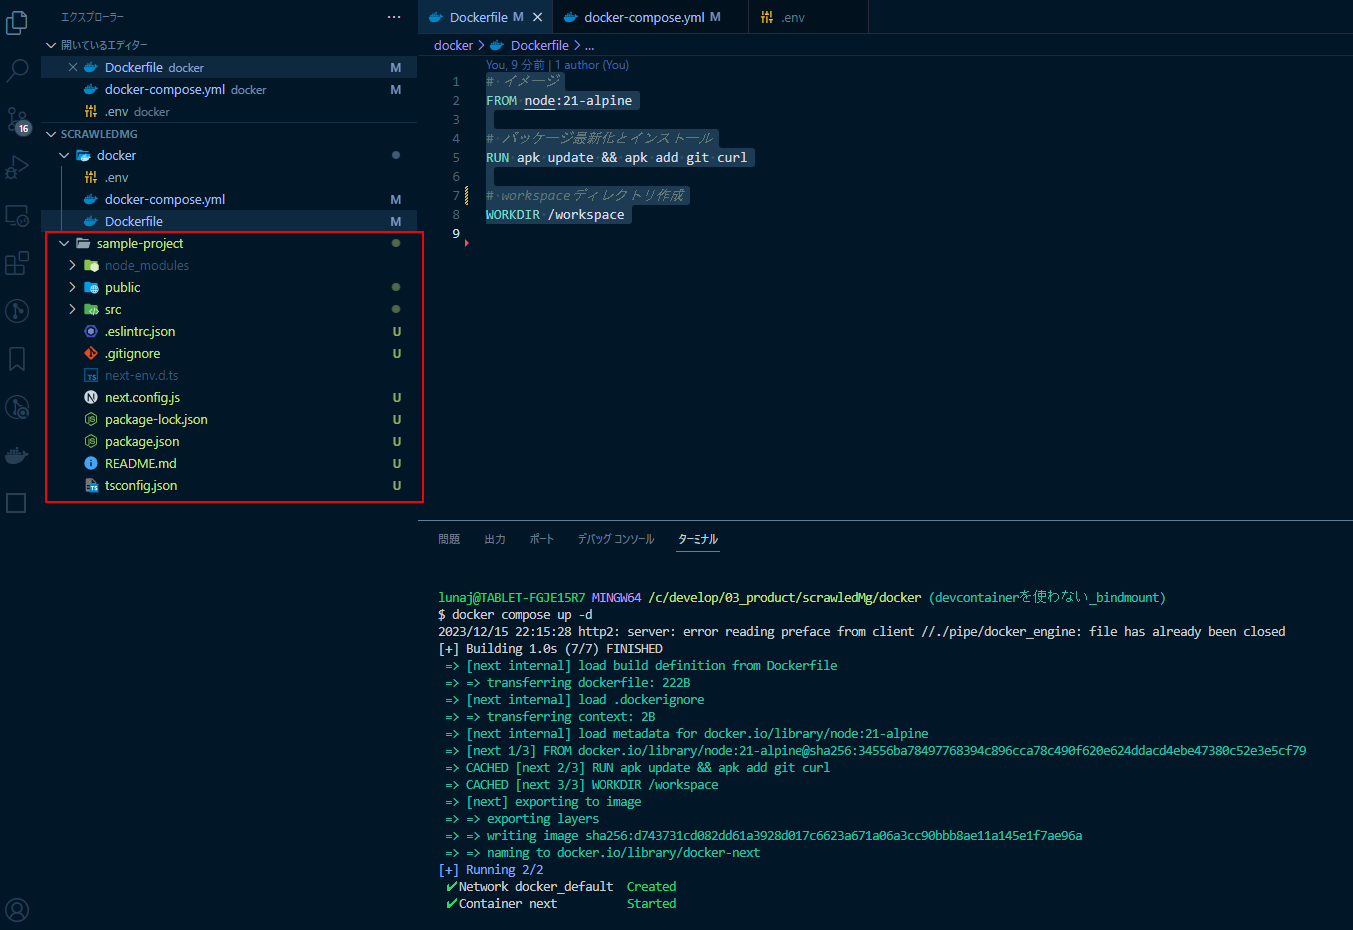Open the Docker whale view in activity bar
Image resolution: width=1353 pixels, height=930 pixels.
tap(17, 456)
